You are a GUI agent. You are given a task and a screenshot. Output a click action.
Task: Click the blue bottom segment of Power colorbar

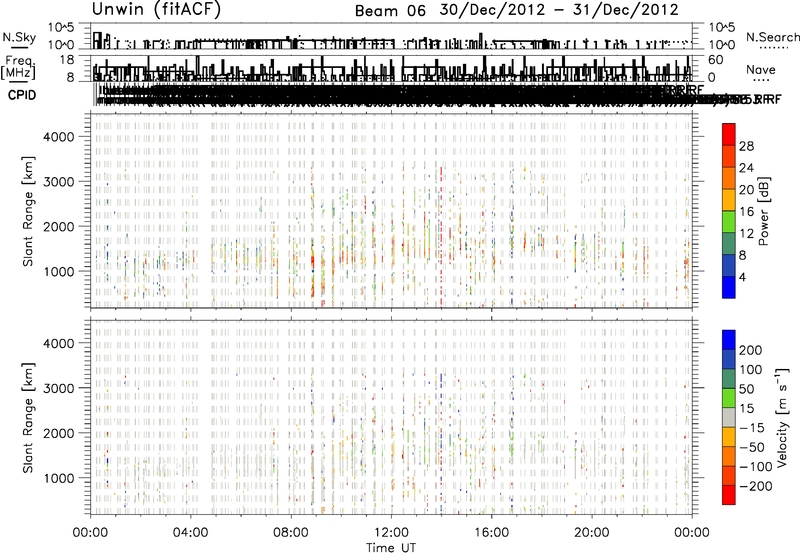coord(729,287)
